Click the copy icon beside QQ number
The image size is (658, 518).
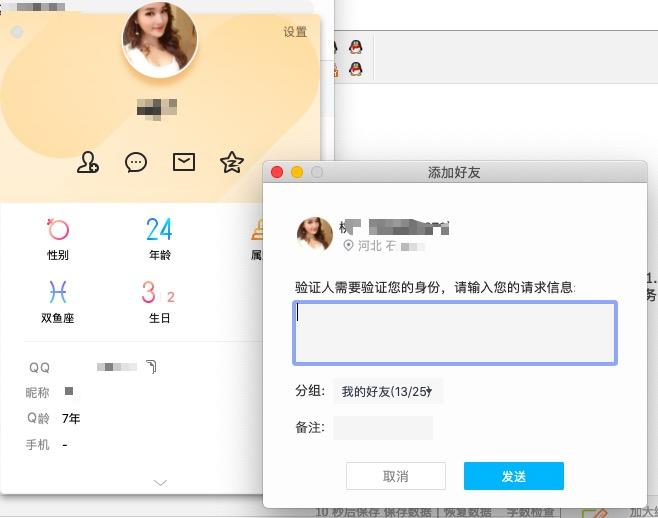(x=151, y=367)
